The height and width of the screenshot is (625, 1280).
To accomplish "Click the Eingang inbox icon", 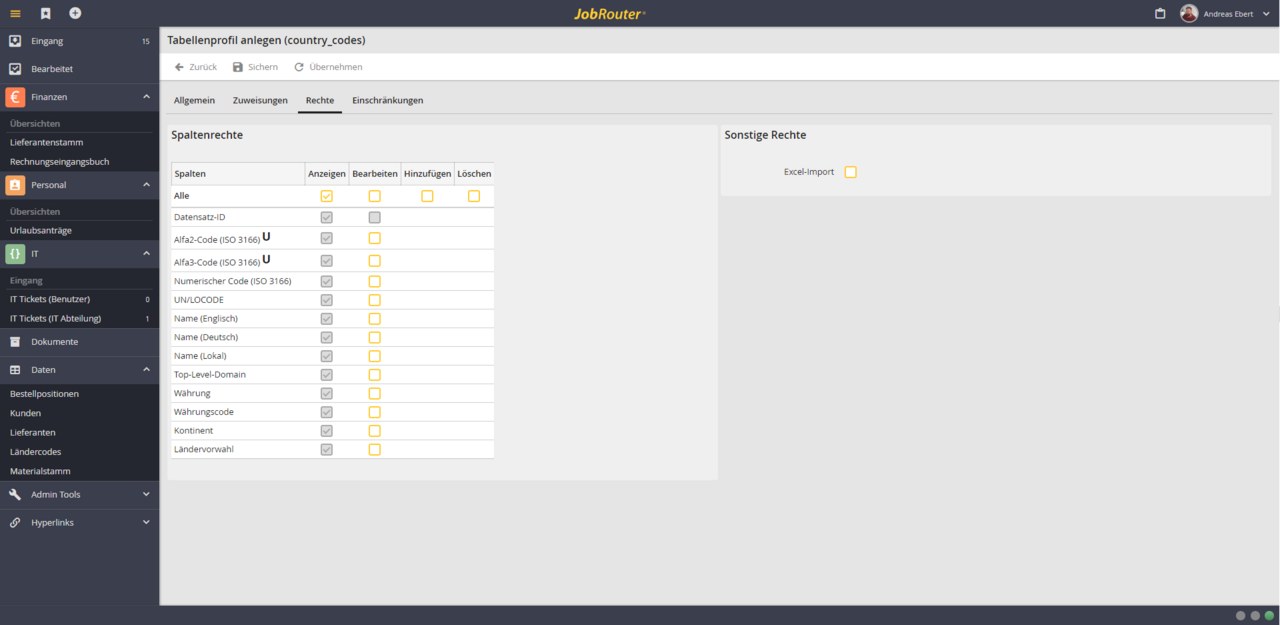I will (15, 41).
